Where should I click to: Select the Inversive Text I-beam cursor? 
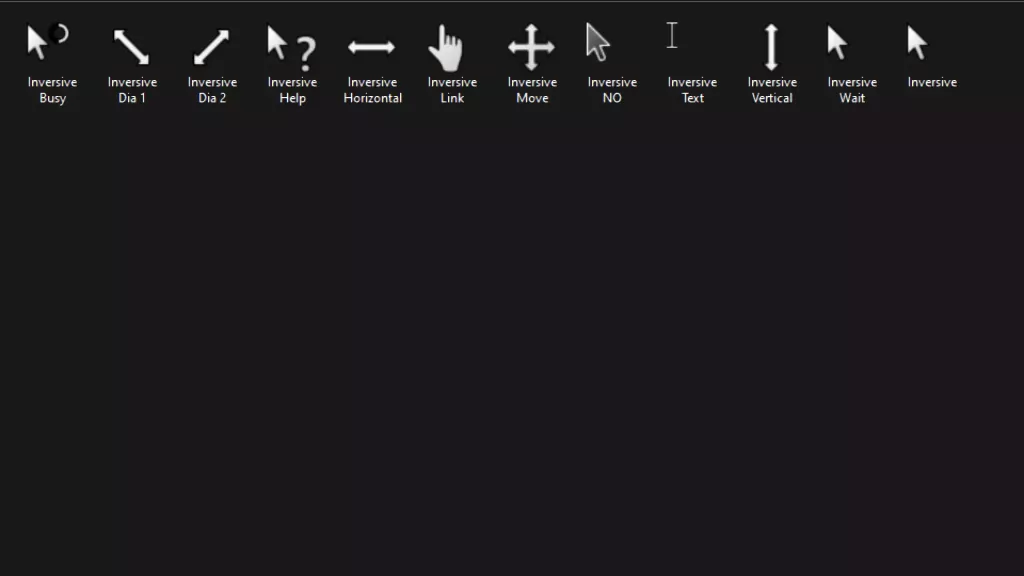[671, 36]
